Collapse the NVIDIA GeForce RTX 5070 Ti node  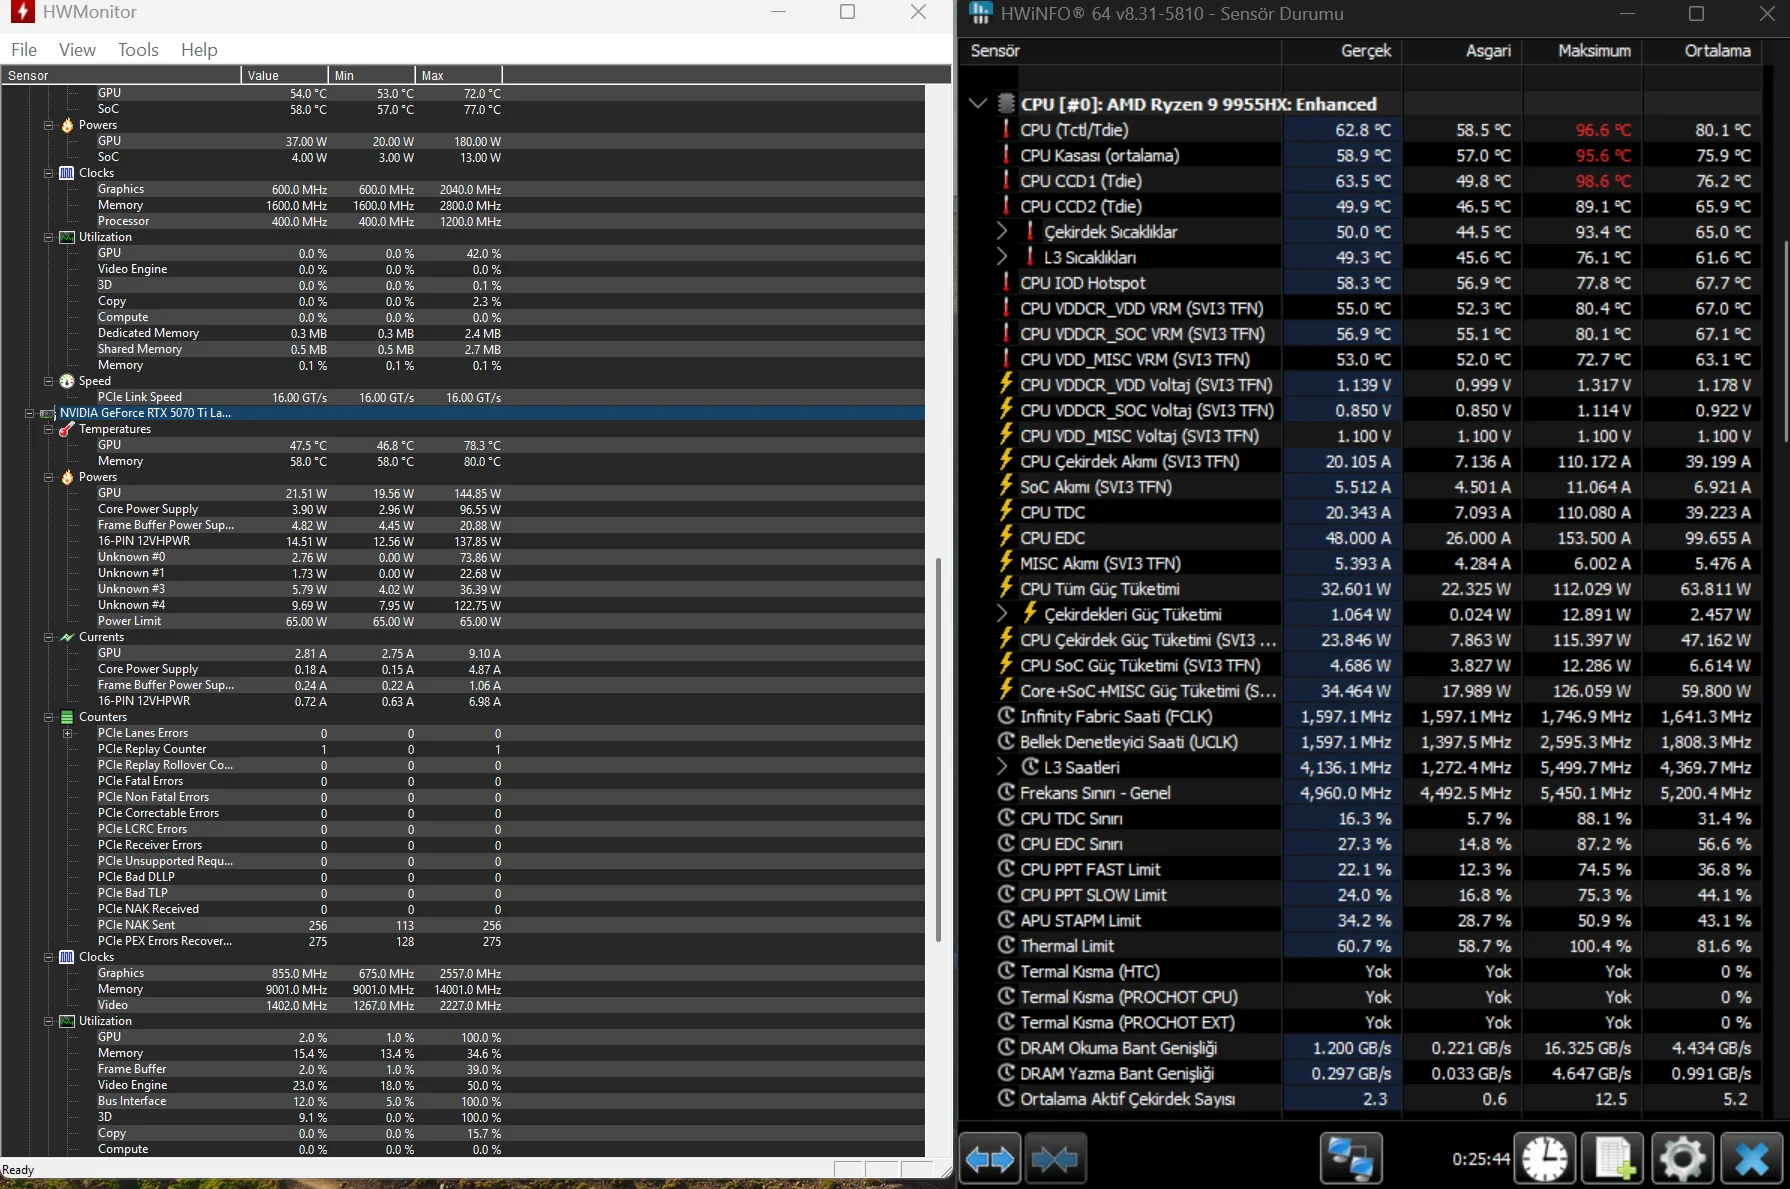(x=29, y=413)
